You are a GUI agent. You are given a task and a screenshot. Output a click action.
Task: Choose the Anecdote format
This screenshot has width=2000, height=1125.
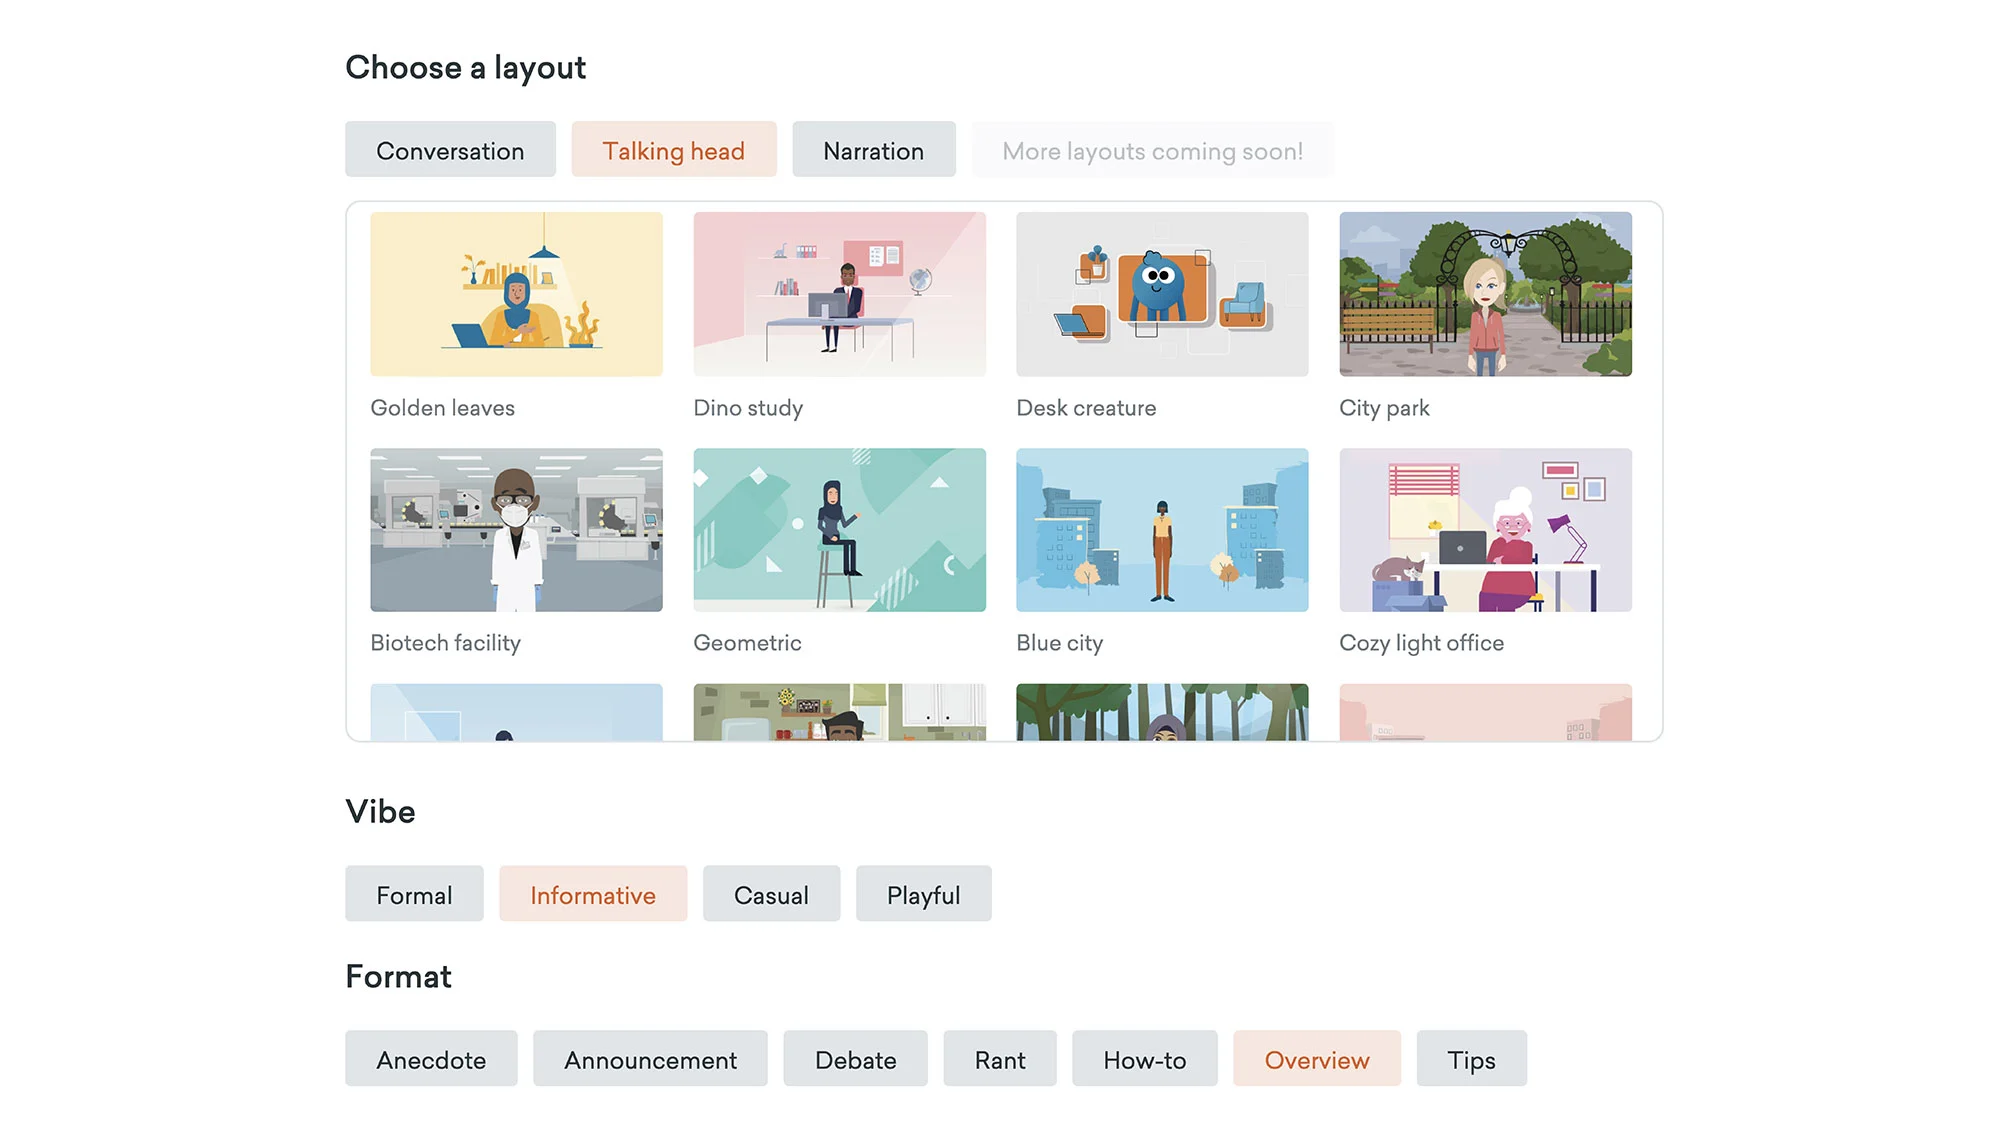point(431,1059)
